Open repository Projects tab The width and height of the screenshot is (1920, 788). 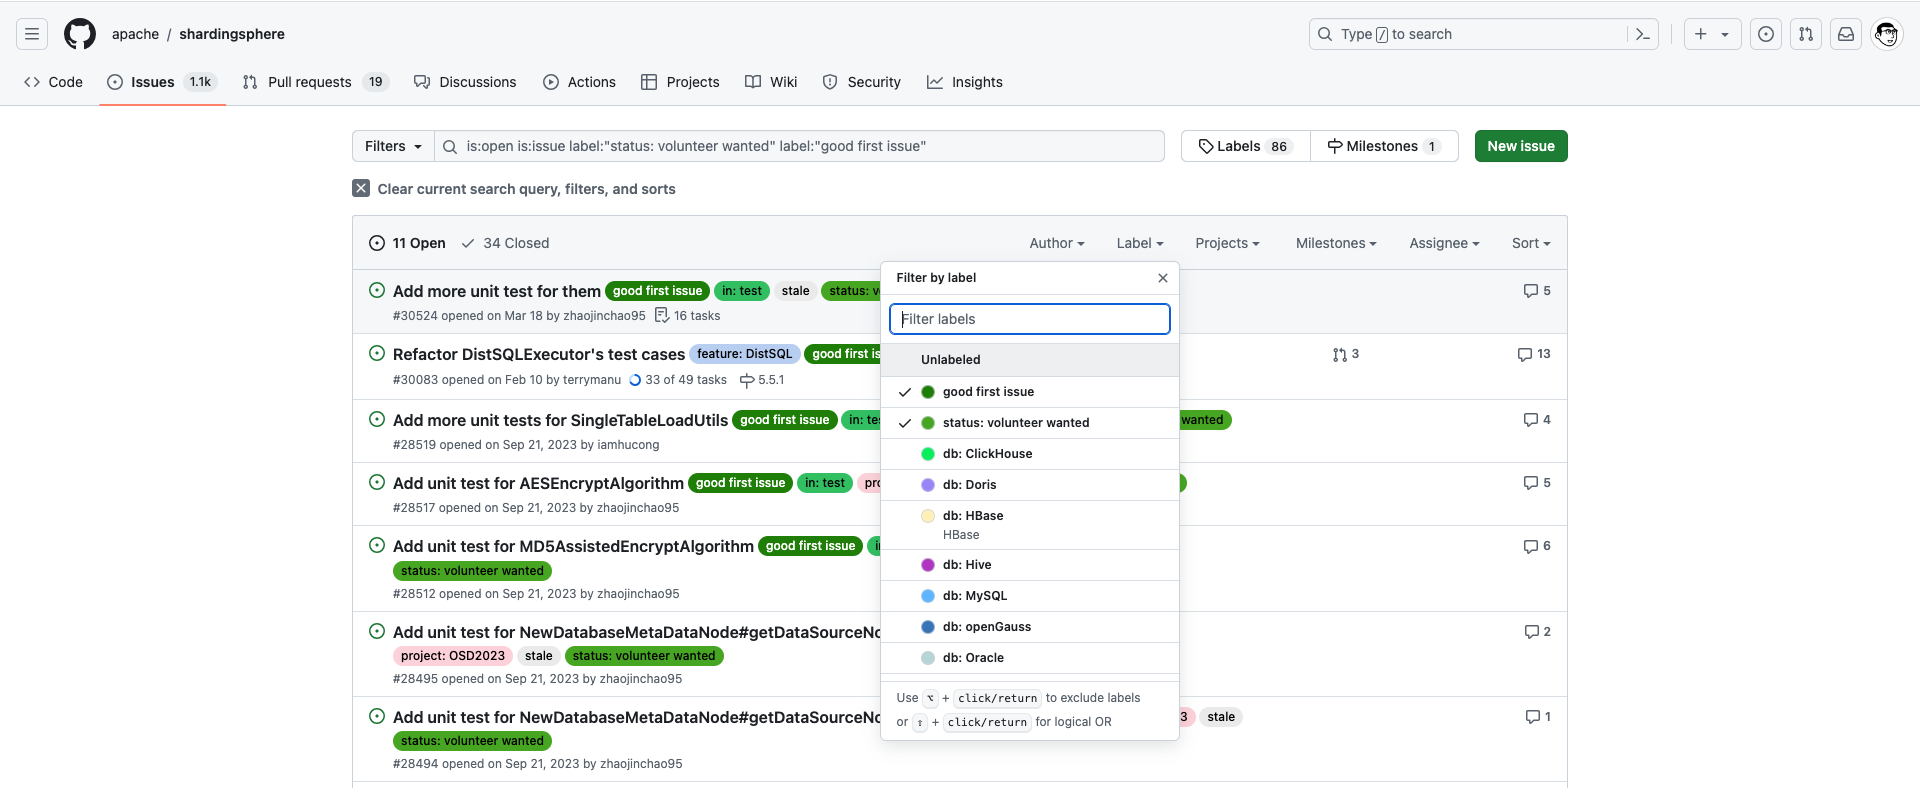(x=680, y=82)
